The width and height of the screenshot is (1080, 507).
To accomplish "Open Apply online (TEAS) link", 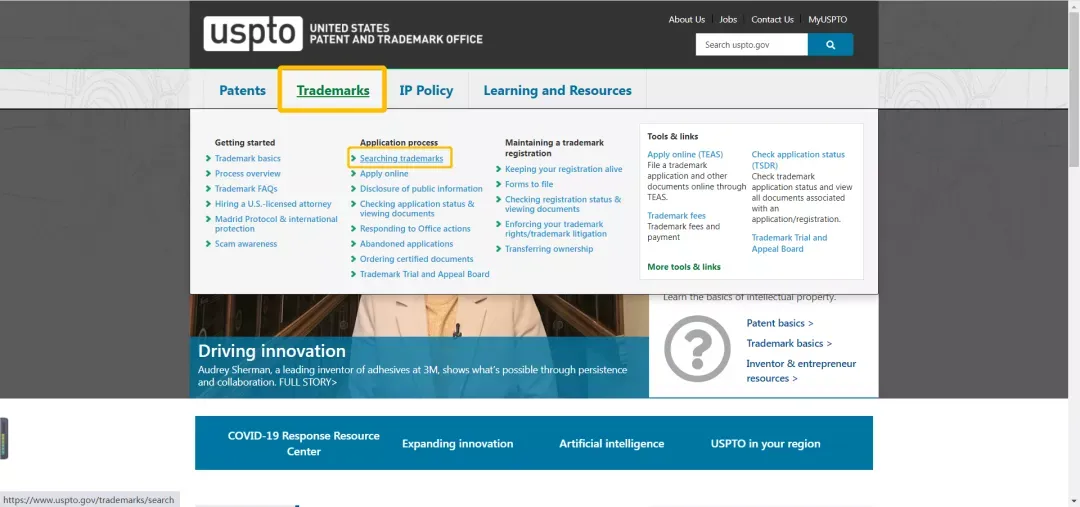I will 685,154.
